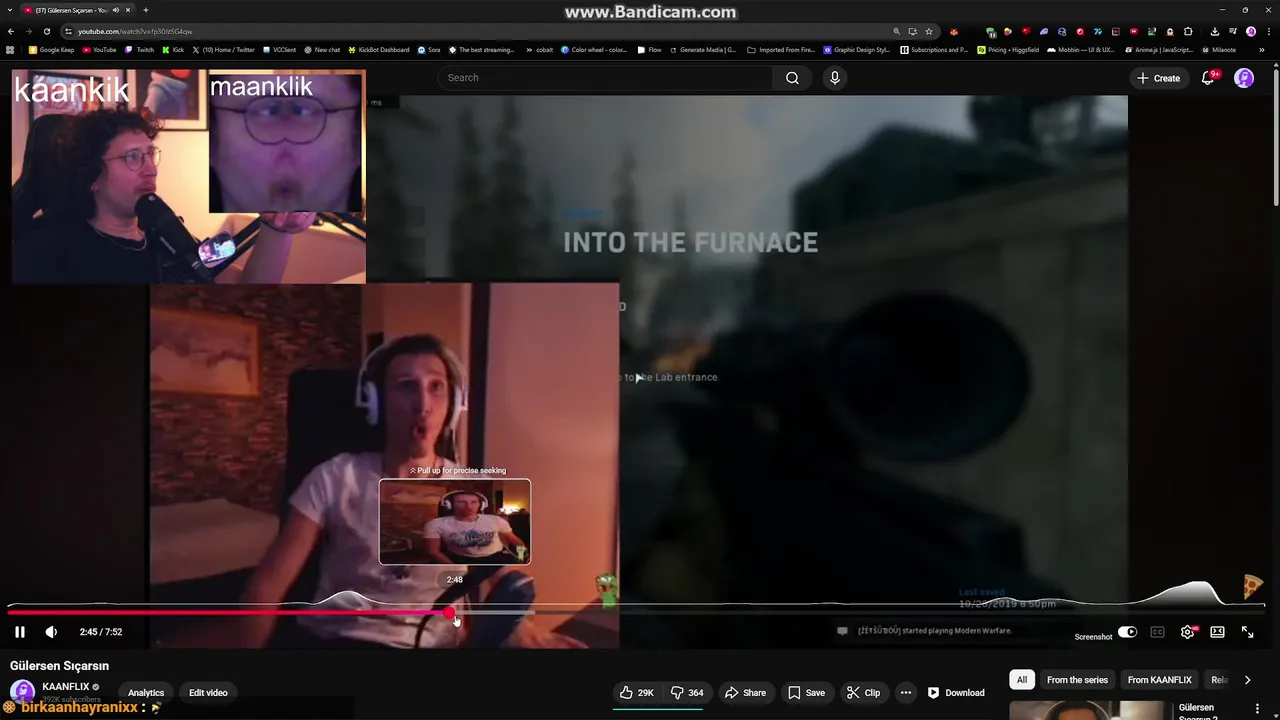The width and height of the screenshot is (1280, 720).
Task: Open the Twitch bookmark
Action: coord(140,49)
